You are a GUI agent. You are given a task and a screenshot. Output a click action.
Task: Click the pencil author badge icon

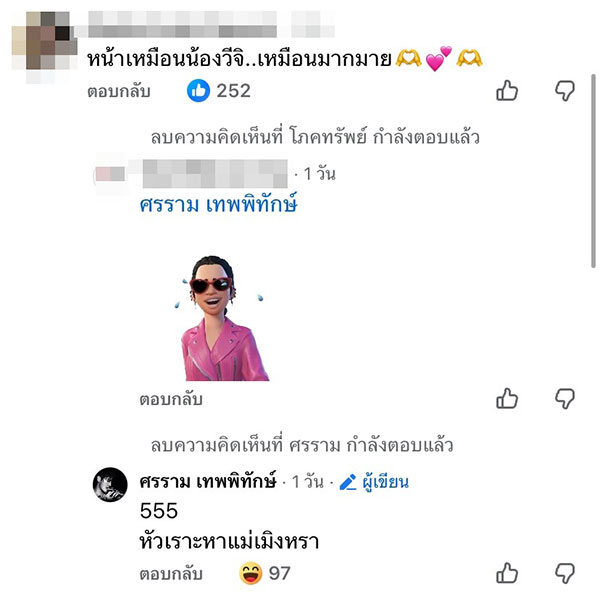pos(348,482)
